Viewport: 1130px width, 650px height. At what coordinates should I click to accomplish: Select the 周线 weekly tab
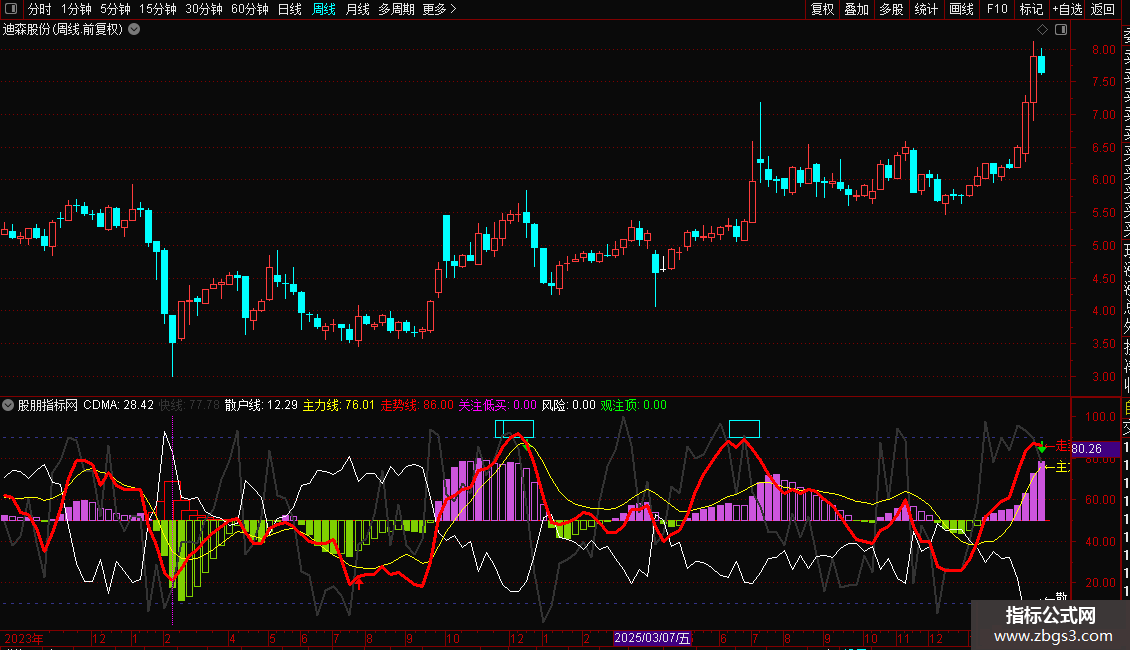pyautogui.click(x=324, y=9)
